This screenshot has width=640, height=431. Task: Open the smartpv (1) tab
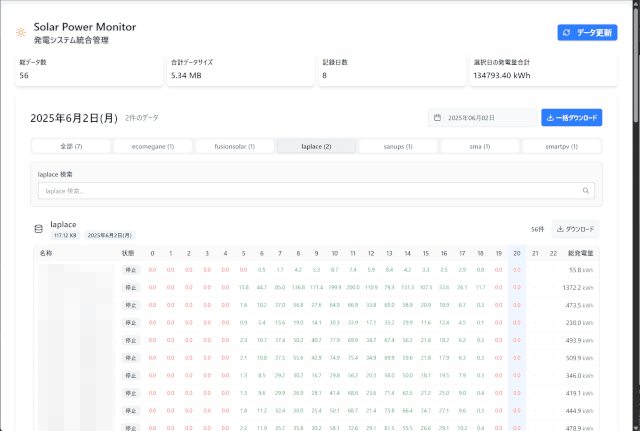click(562, 146)
